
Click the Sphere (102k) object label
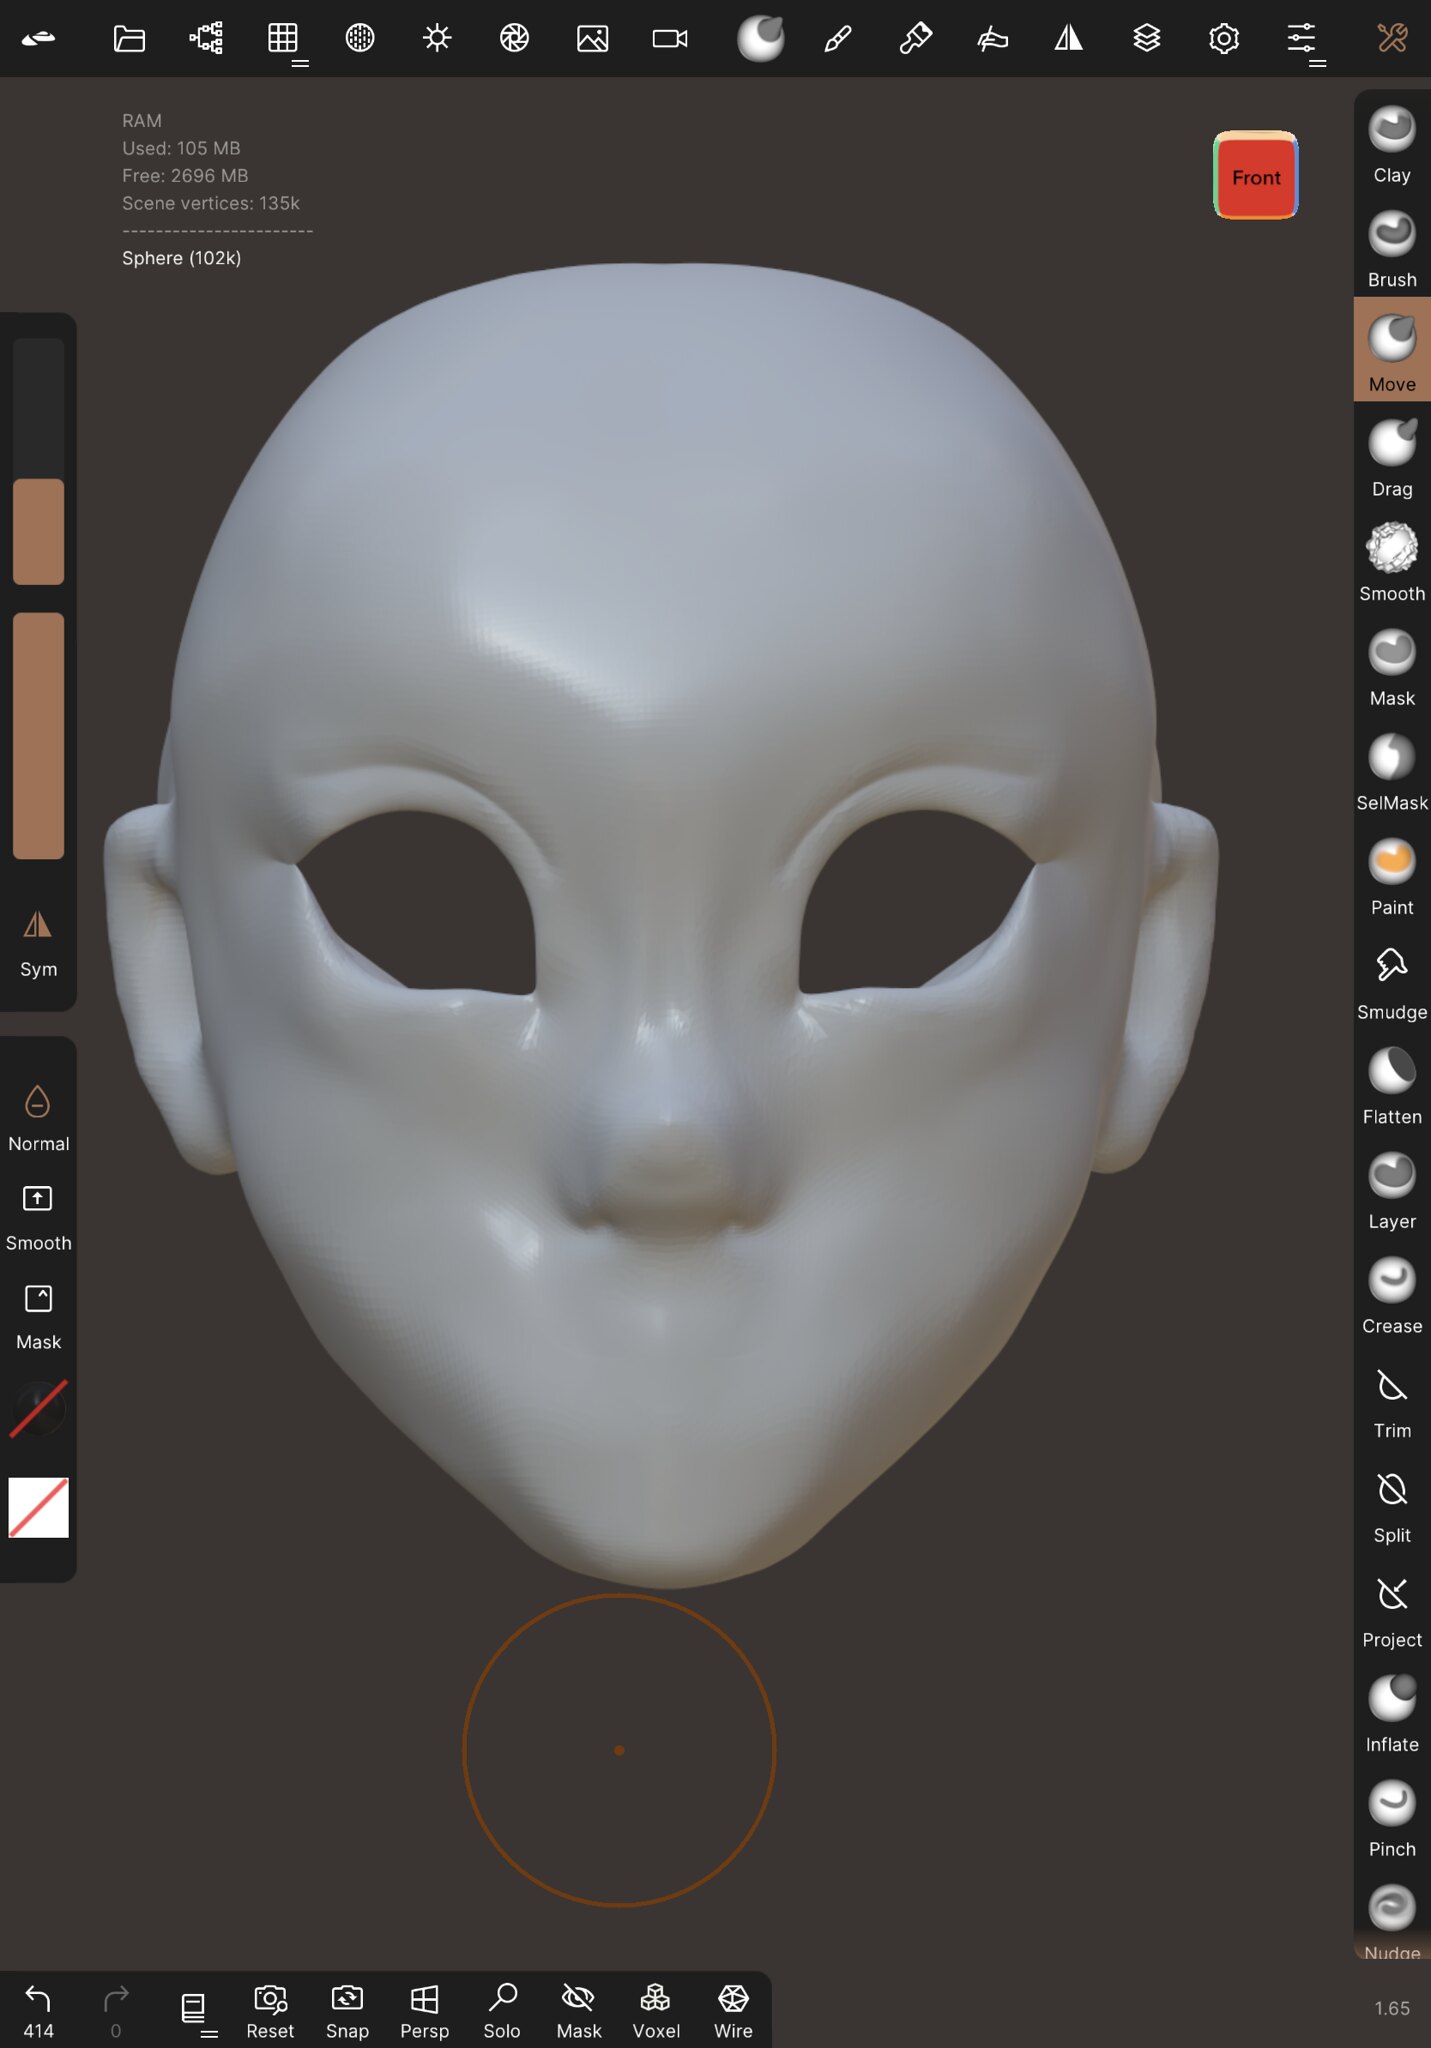181,258
